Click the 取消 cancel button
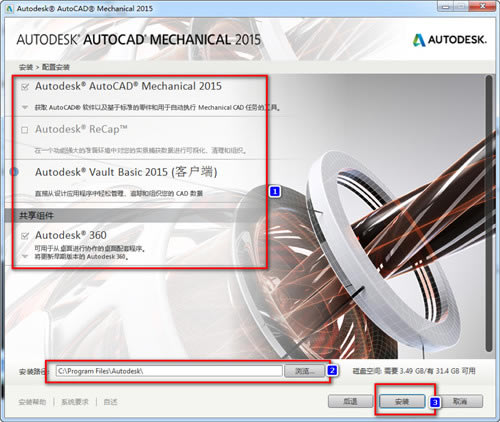500x422 pixels. coord(460,401)
